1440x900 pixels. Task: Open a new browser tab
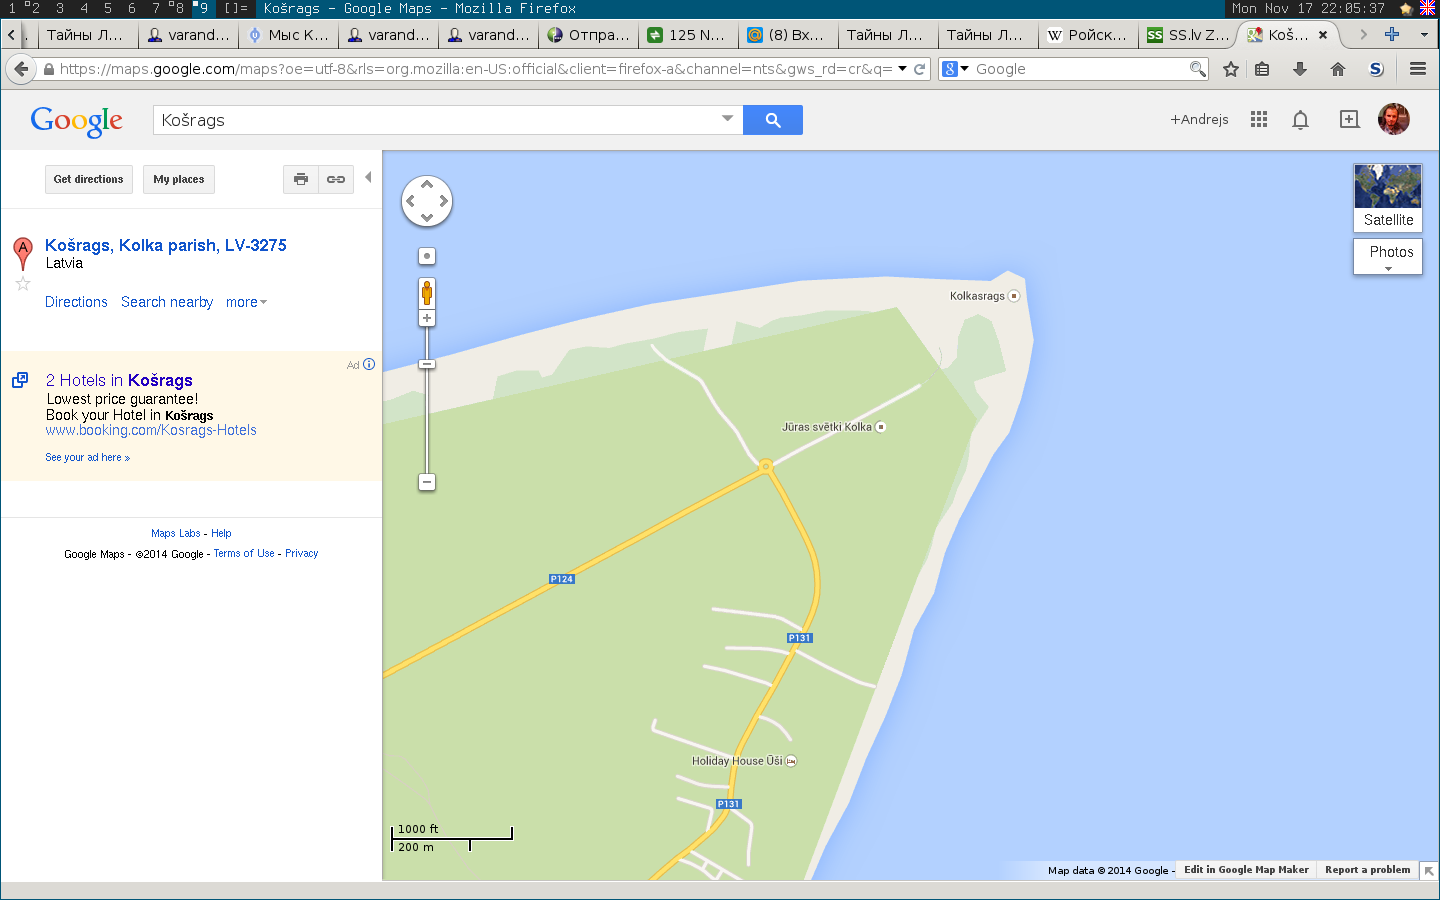(x=1392, y=34)
